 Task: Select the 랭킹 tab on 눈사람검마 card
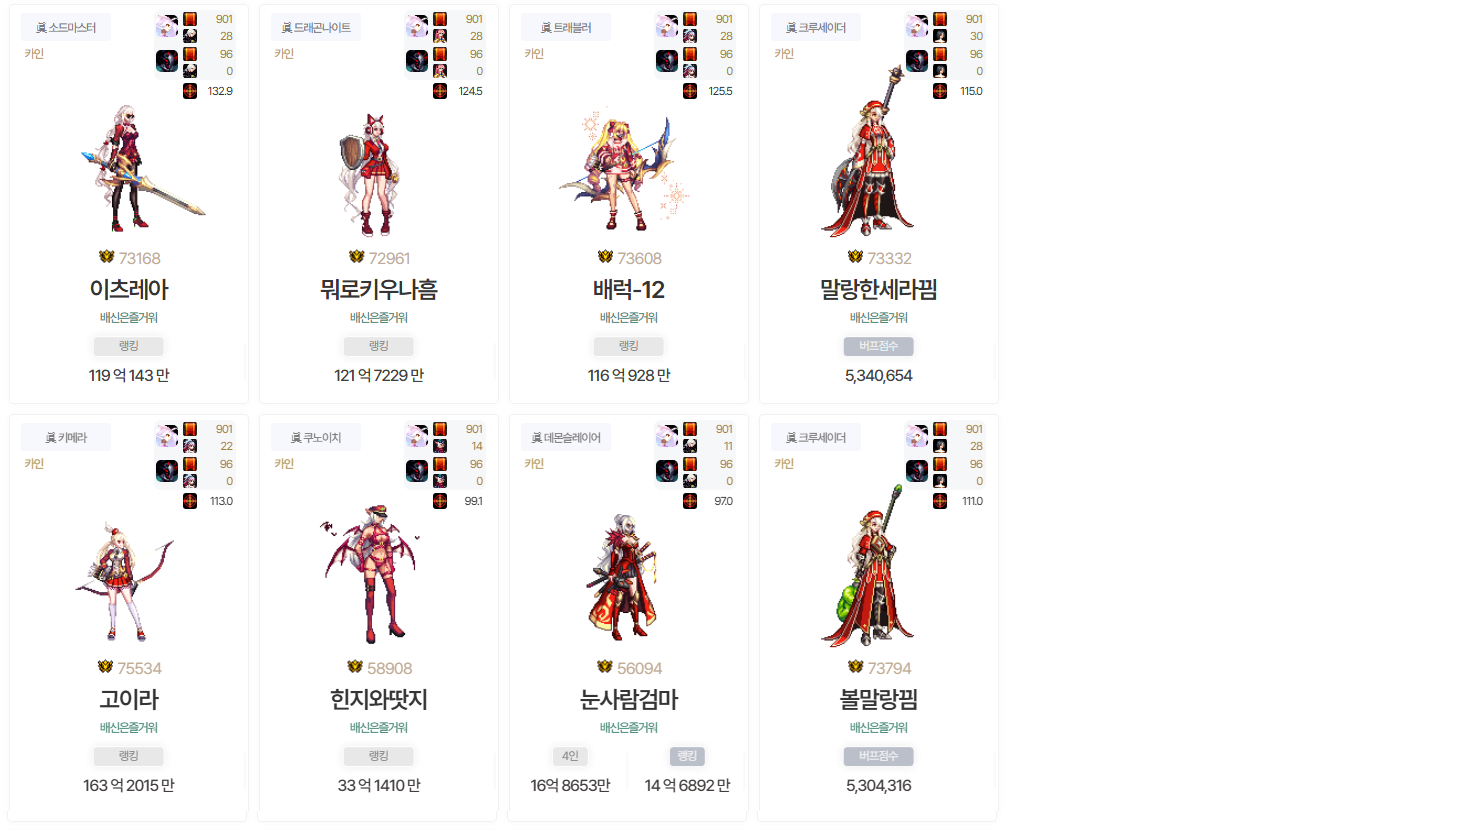[687, 756]
